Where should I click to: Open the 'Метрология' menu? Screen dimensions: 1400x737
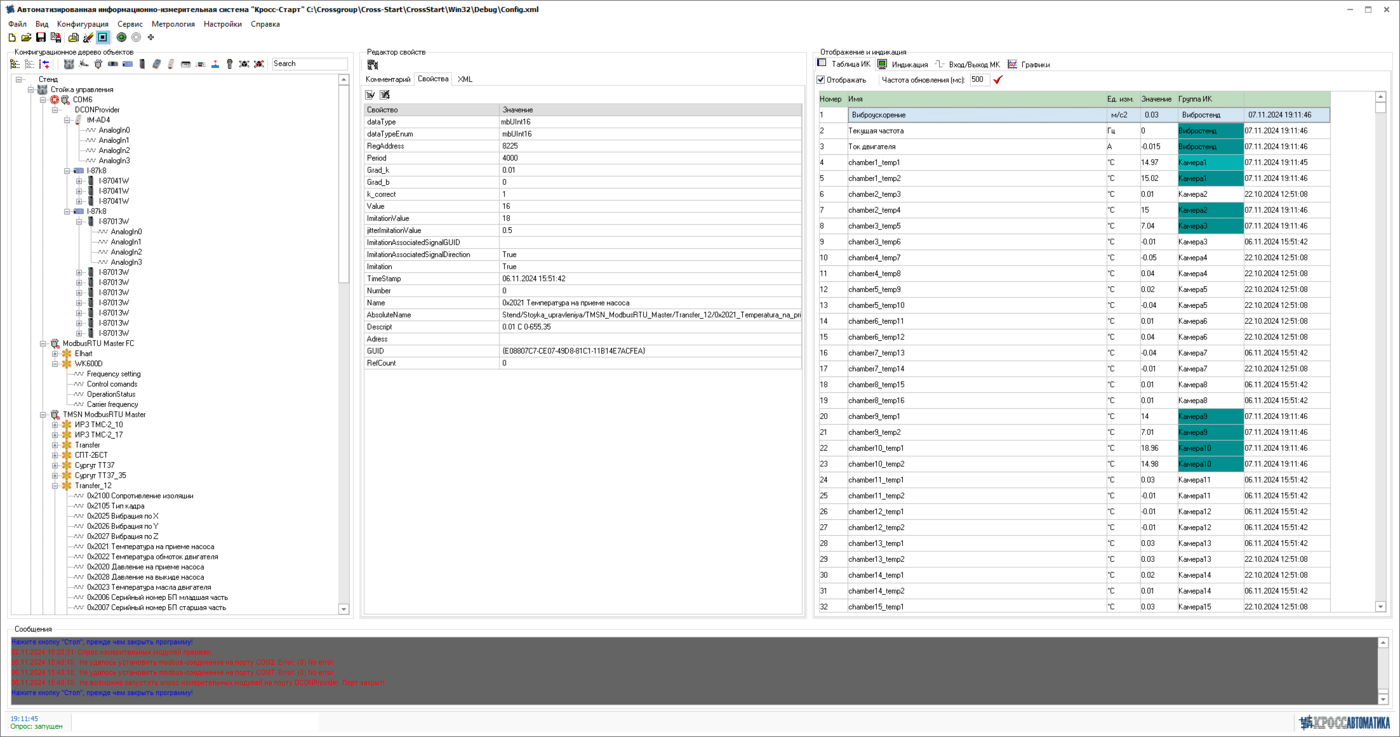point(173,24)
